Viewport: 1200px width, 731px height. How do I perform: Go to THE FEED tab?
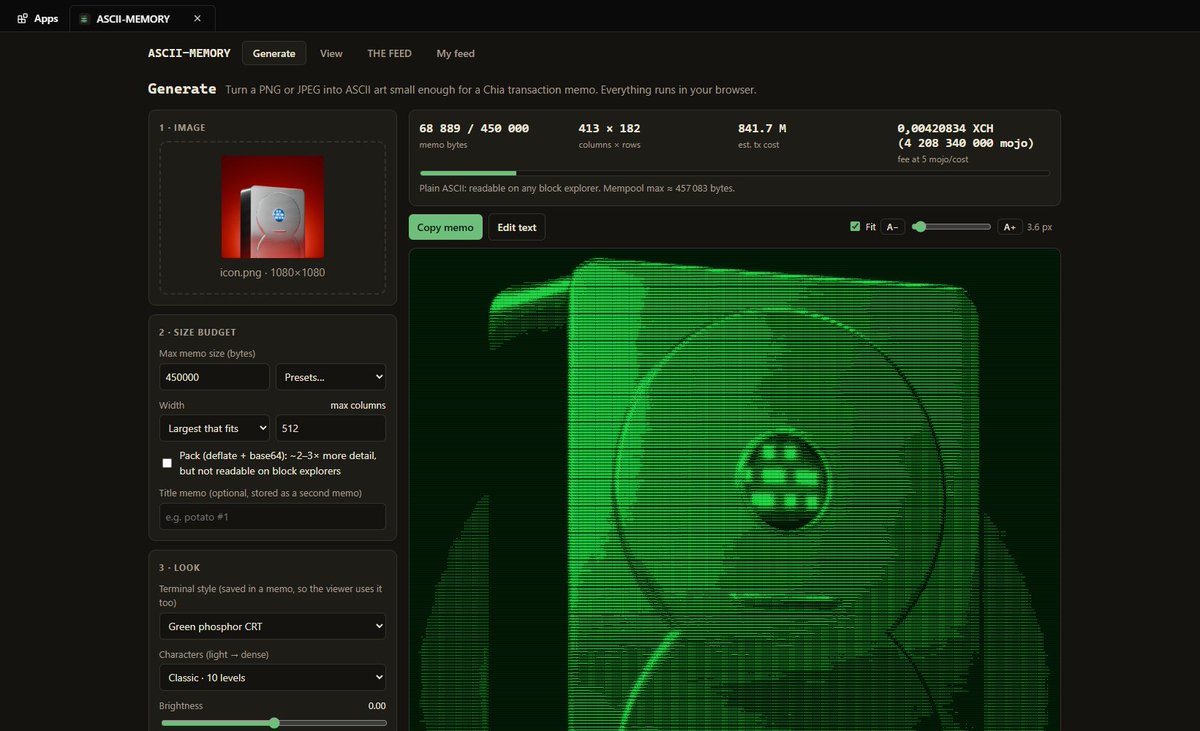389,53
